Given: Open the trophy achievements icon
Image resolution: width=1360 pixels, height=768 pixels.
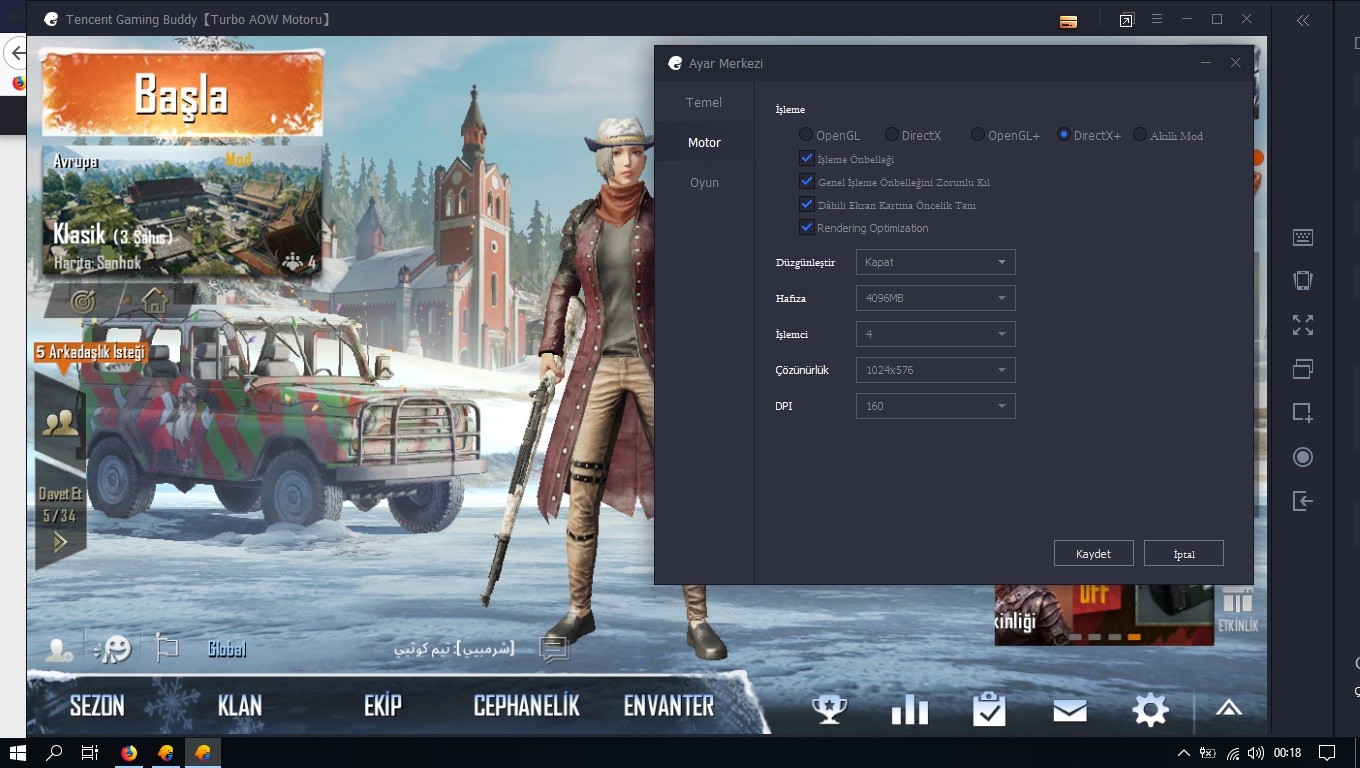Looking at the screenshot, I should pos(829,709).
